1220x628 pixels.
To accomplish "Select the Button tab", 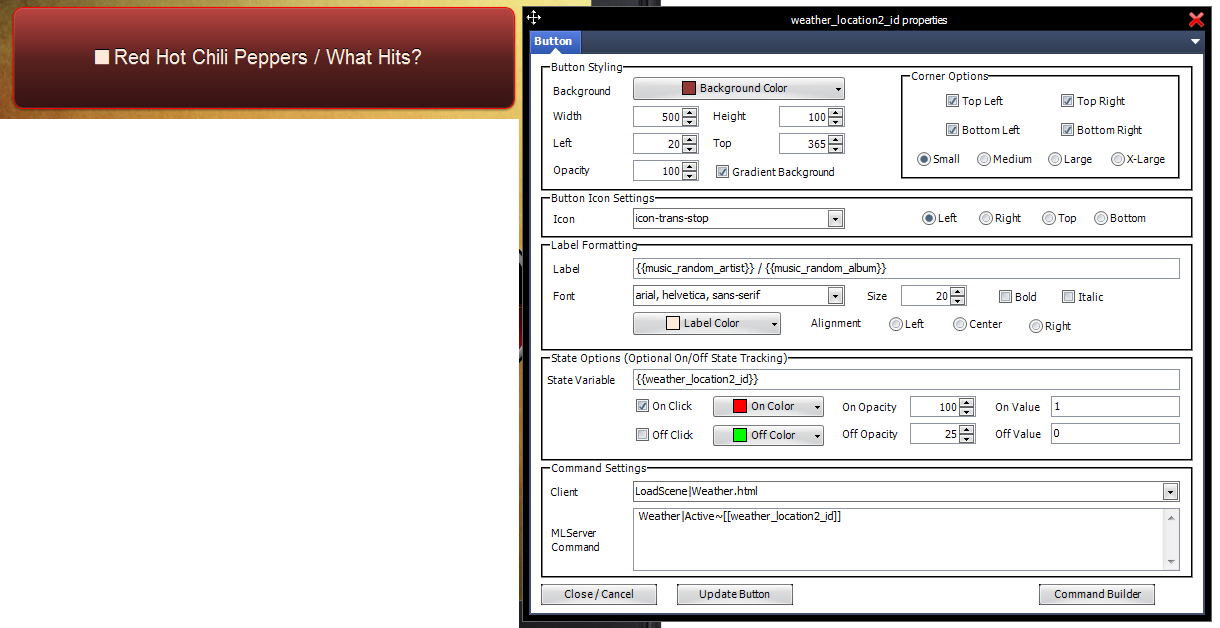I will pyautogui.click(x=553, y=42).
